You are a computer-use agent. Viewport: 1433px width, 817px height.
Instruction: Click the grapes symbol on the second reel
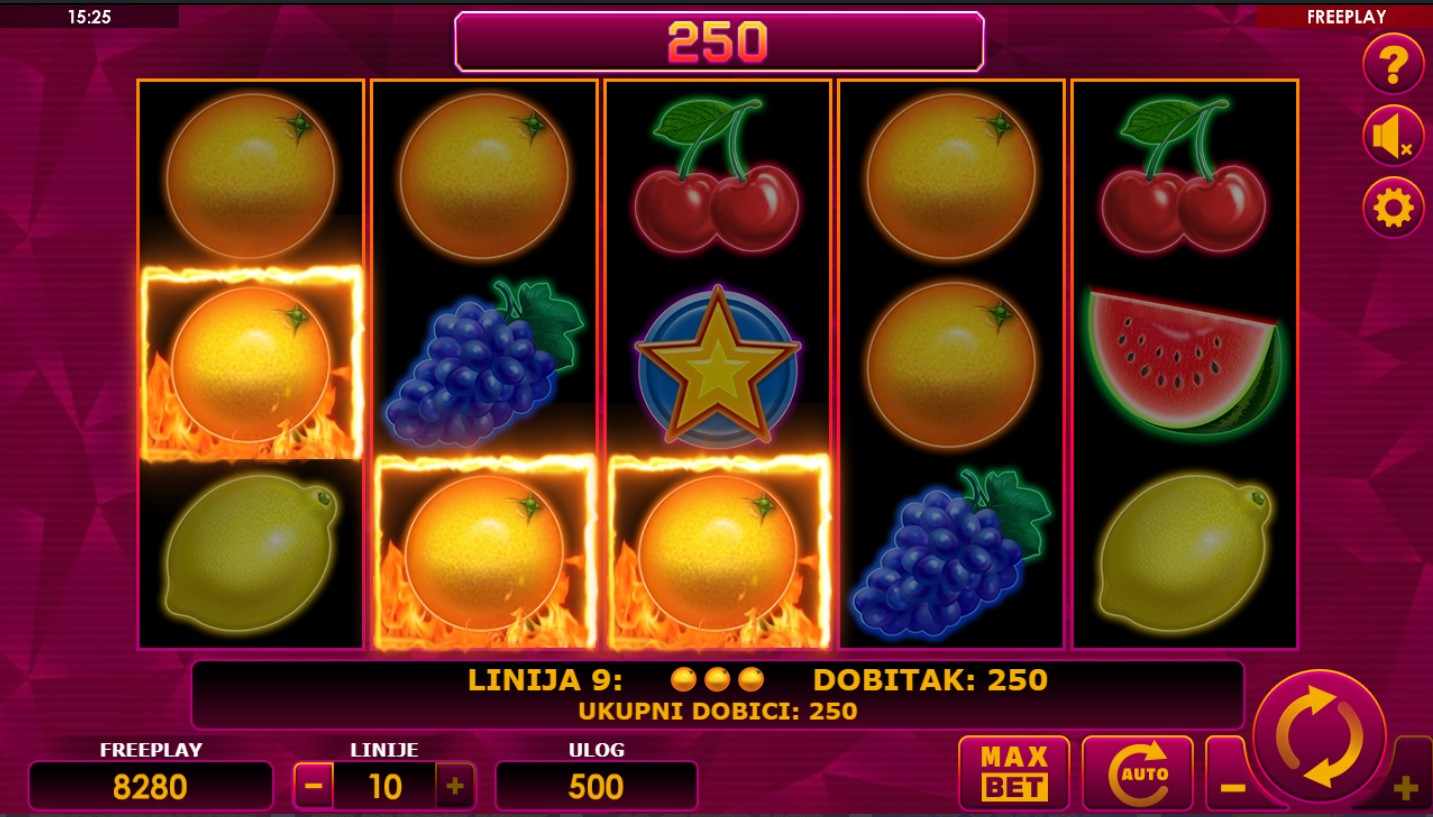tap(484, 363)
